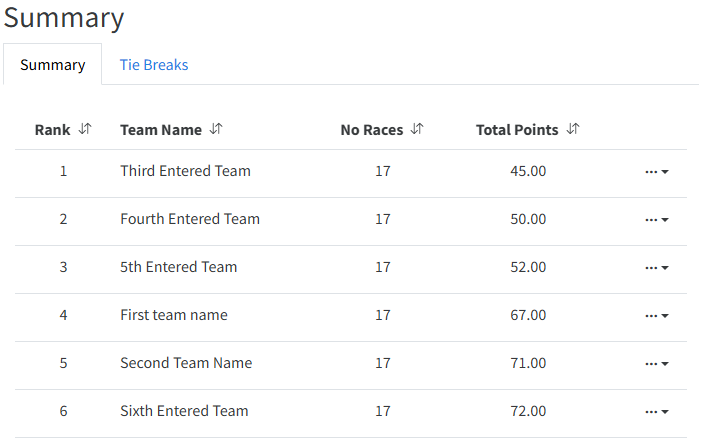The width and height of the screenshot is (711, 446).
Task: Click the Total Points column header label
Action: coord(517,130)
